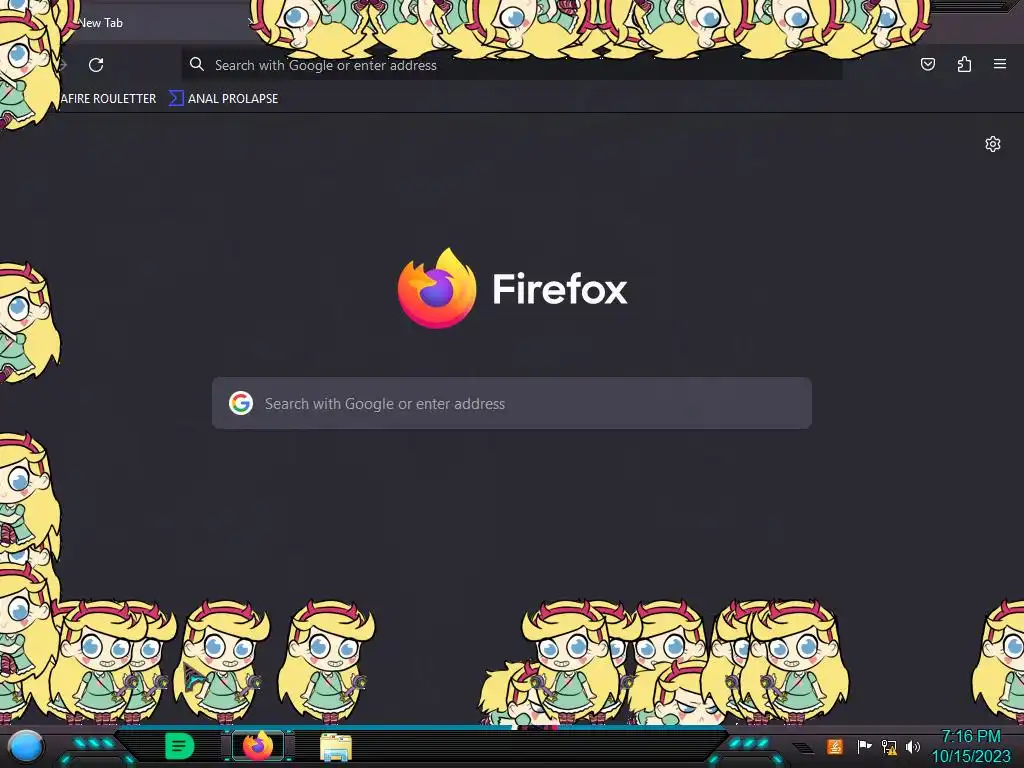
Task: Open the Firefox hamburger application menu
Action: click(x=1000, y=64)
